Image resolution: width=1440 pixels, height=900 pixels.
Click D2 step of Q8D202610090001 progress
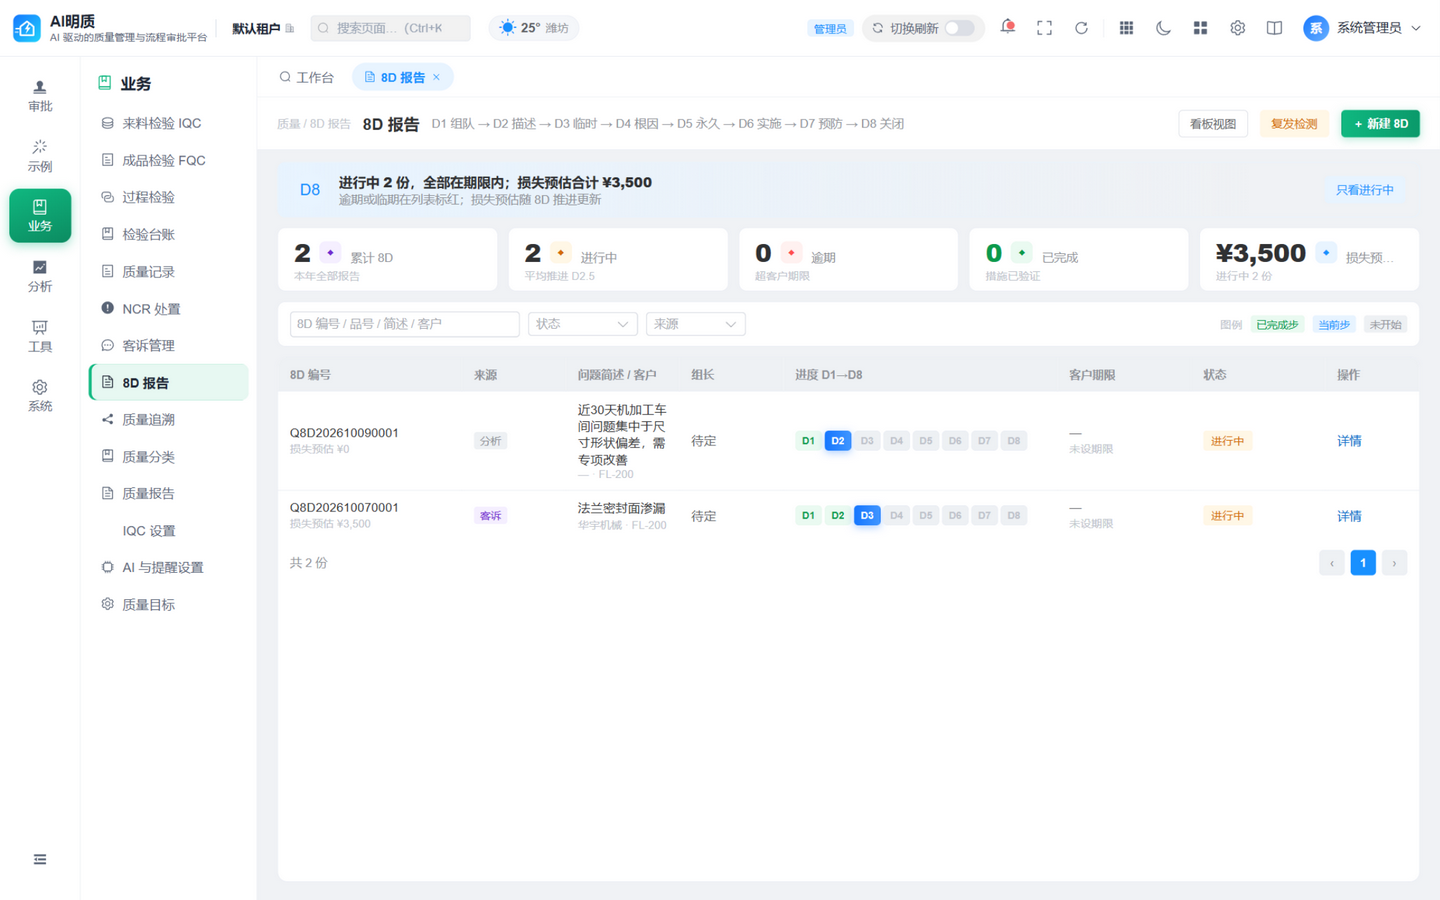point(837,441)
